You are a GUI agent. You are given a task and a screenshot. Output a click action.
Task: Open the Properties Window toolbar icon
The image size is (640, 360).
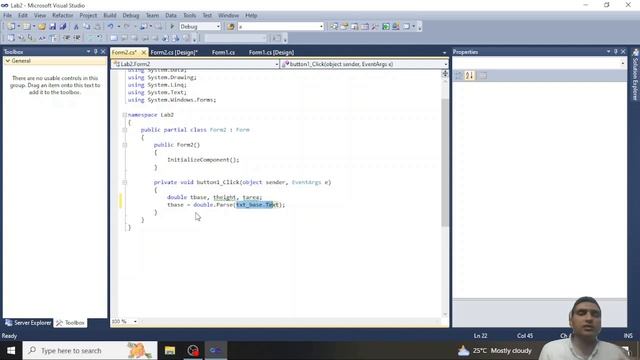coord(344,27)
